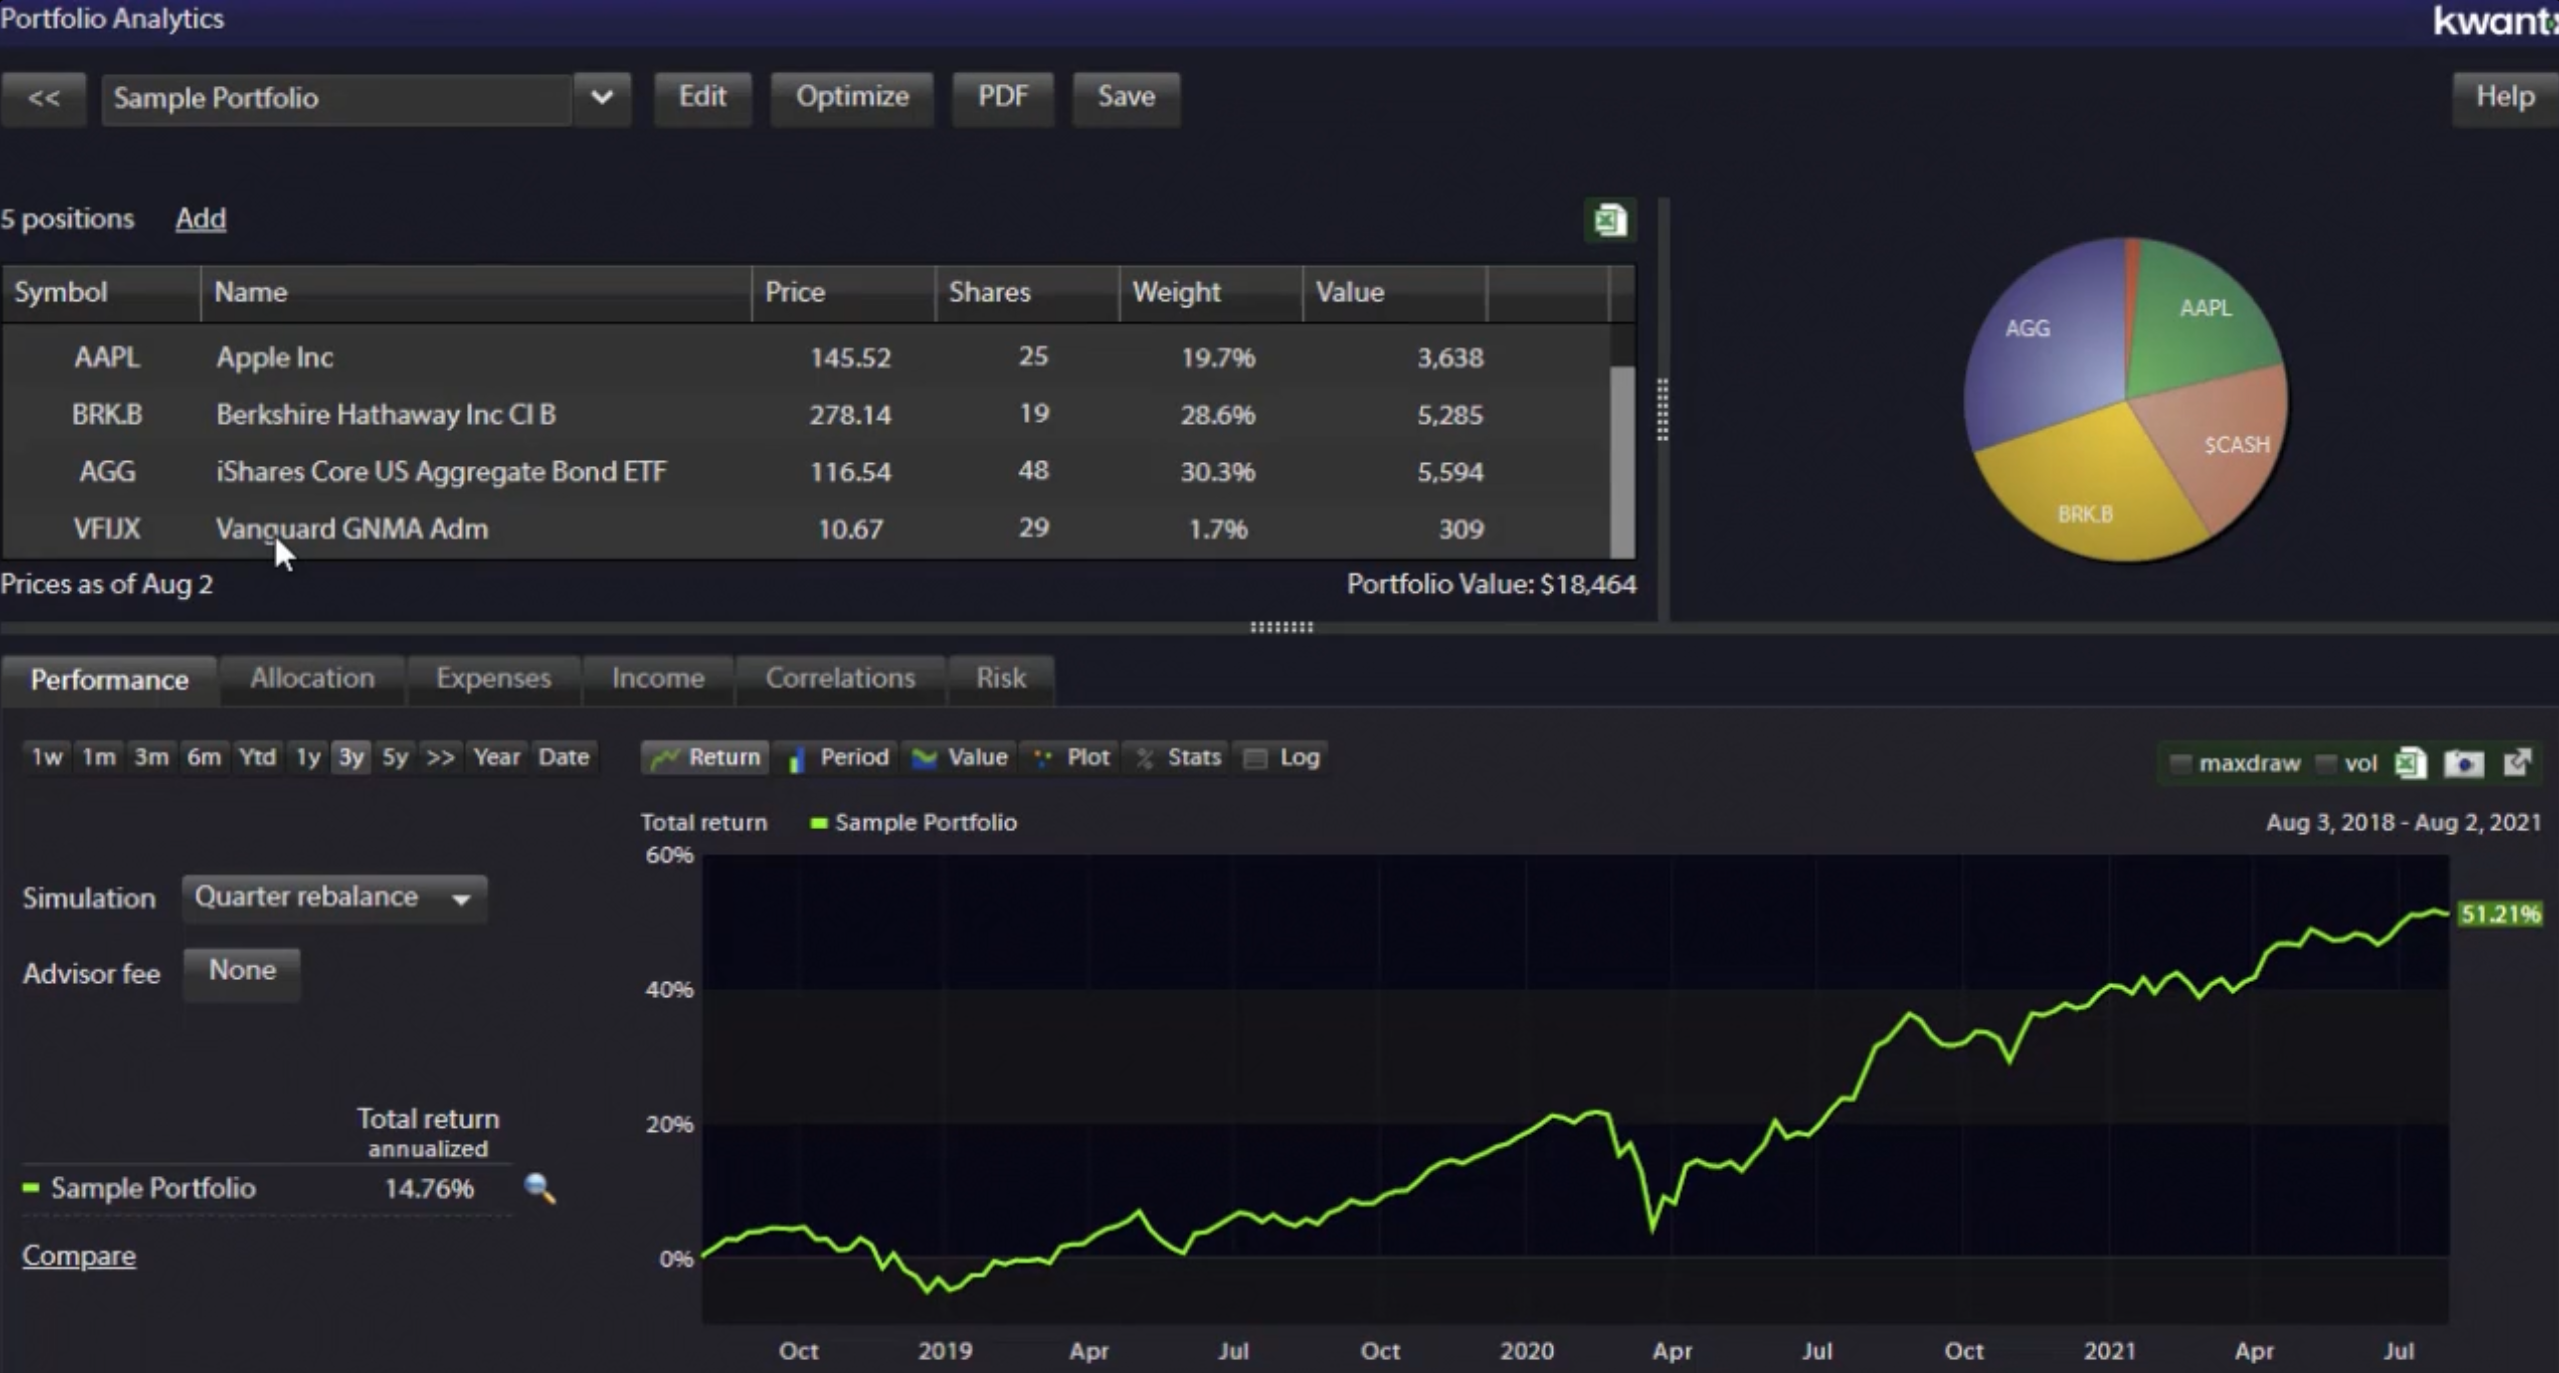Enable logarithmic scale with the Log toggle

click(x=1280, y=757)
